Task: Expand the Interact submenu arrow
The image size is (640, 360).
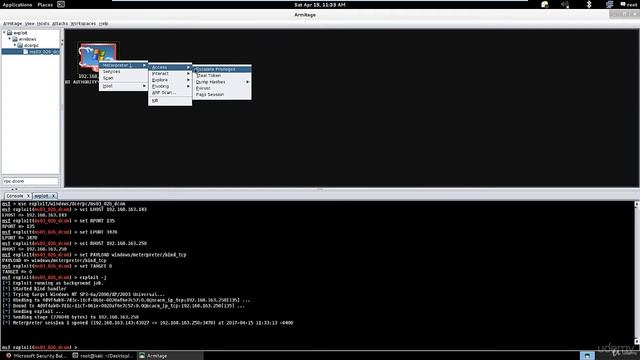Action: click(189, 73)
